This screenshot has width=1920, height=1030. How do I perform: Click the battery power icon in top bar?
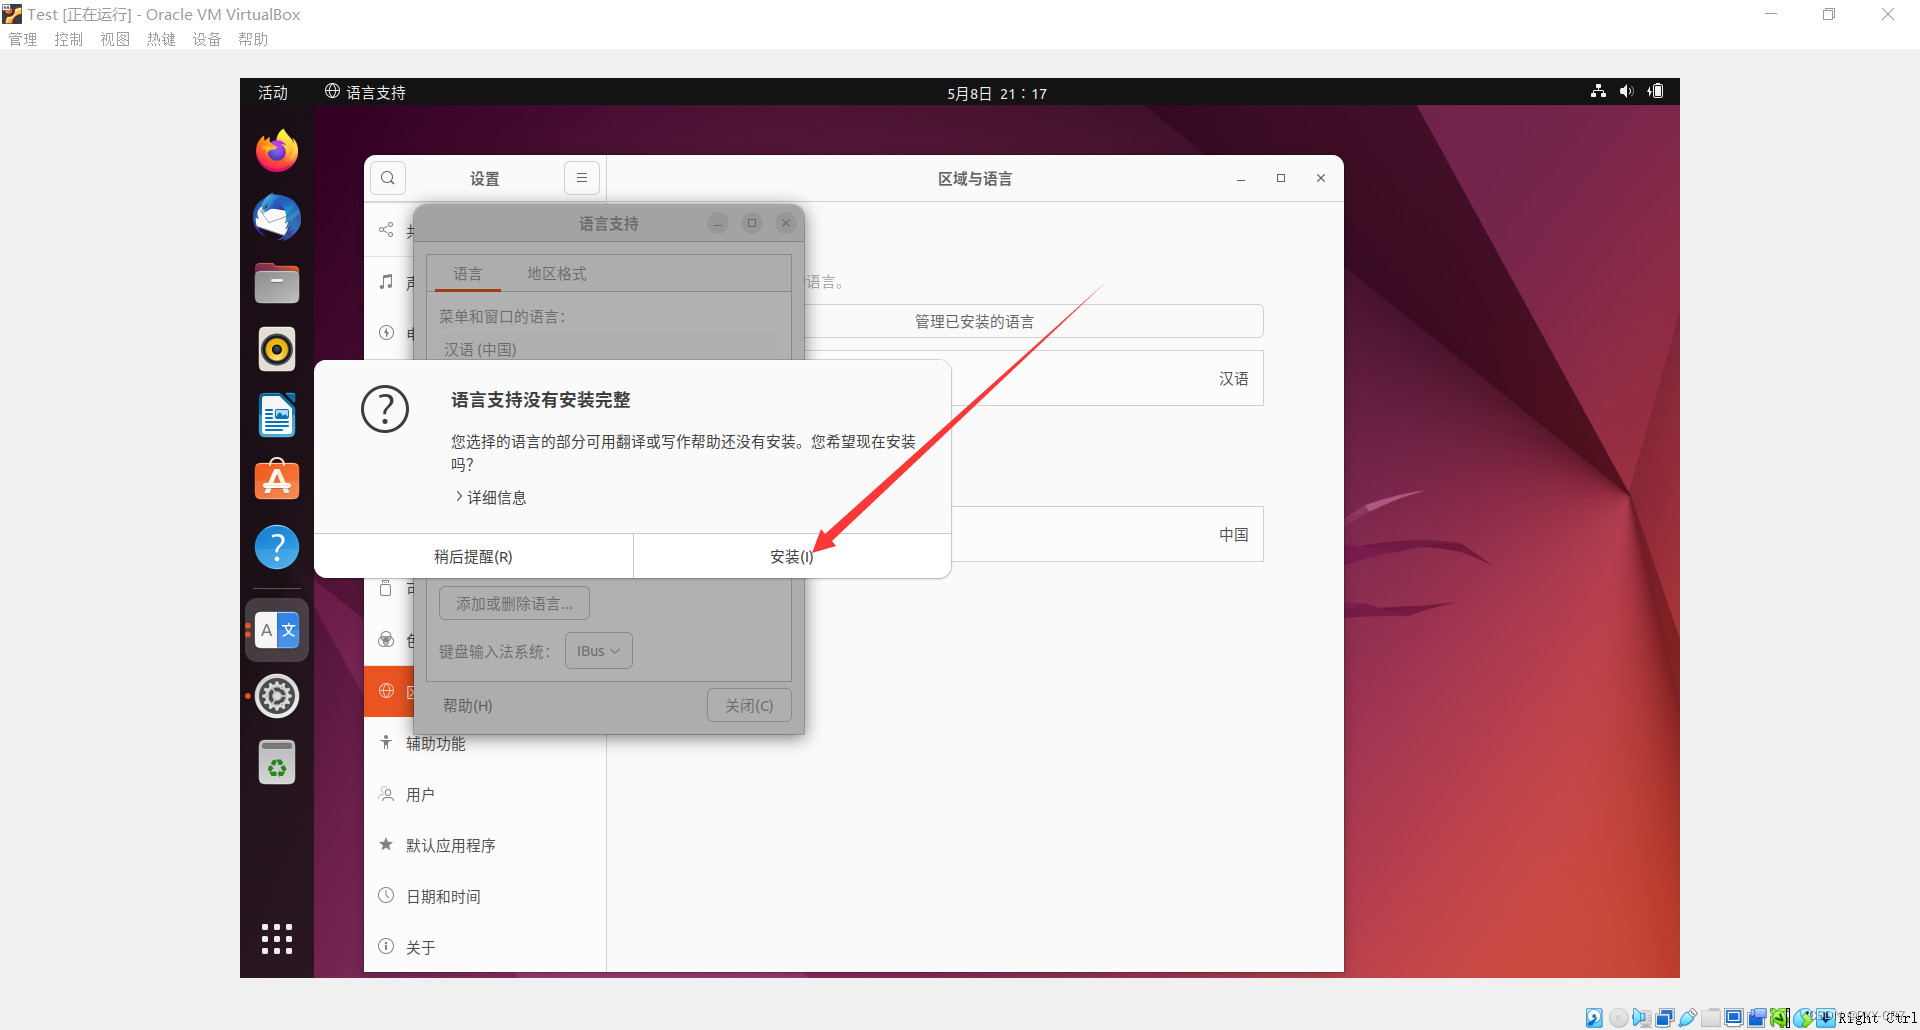tap(1656, 91)
